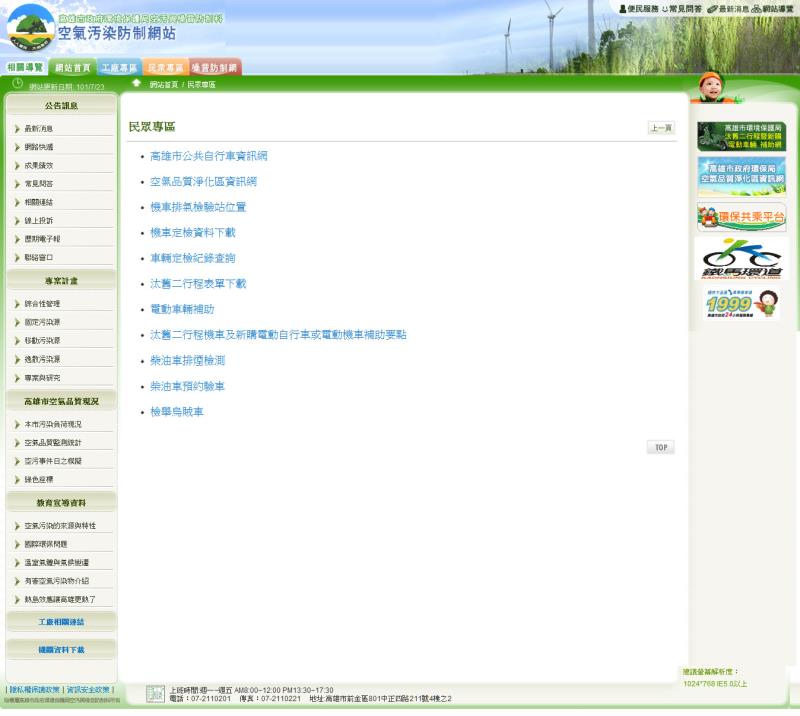800x716 pixels.
Task: Open the 鐵馬環島 cycling banner
Action: pyautogui.click(x=741, y=259)
